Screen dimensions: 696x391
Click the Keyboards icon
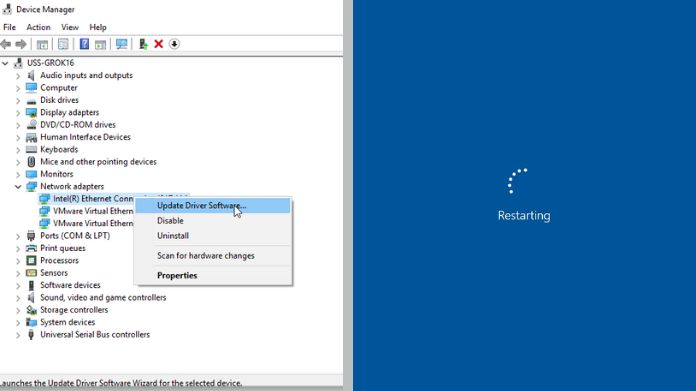[31, 150]
